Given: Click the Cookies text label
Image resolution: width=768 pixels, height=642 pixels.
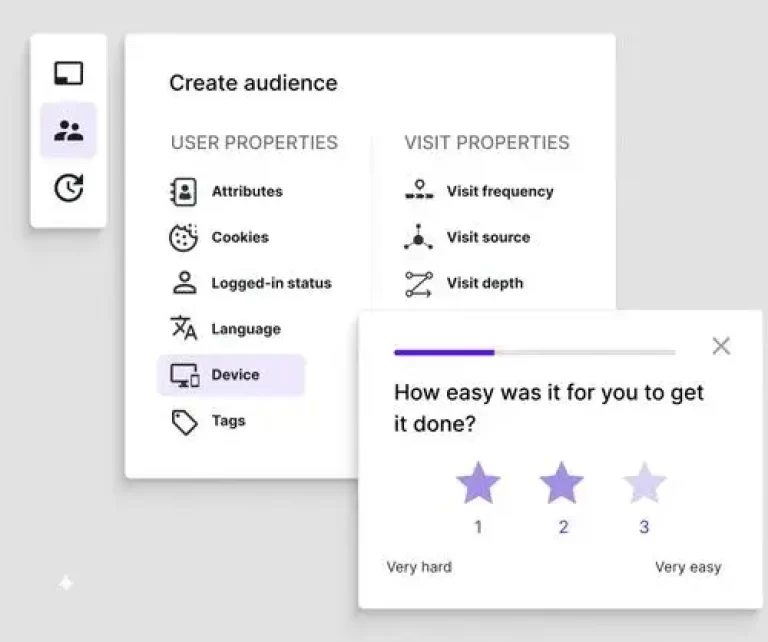Looking at the screenshot, I should click(x=240, y=237).
